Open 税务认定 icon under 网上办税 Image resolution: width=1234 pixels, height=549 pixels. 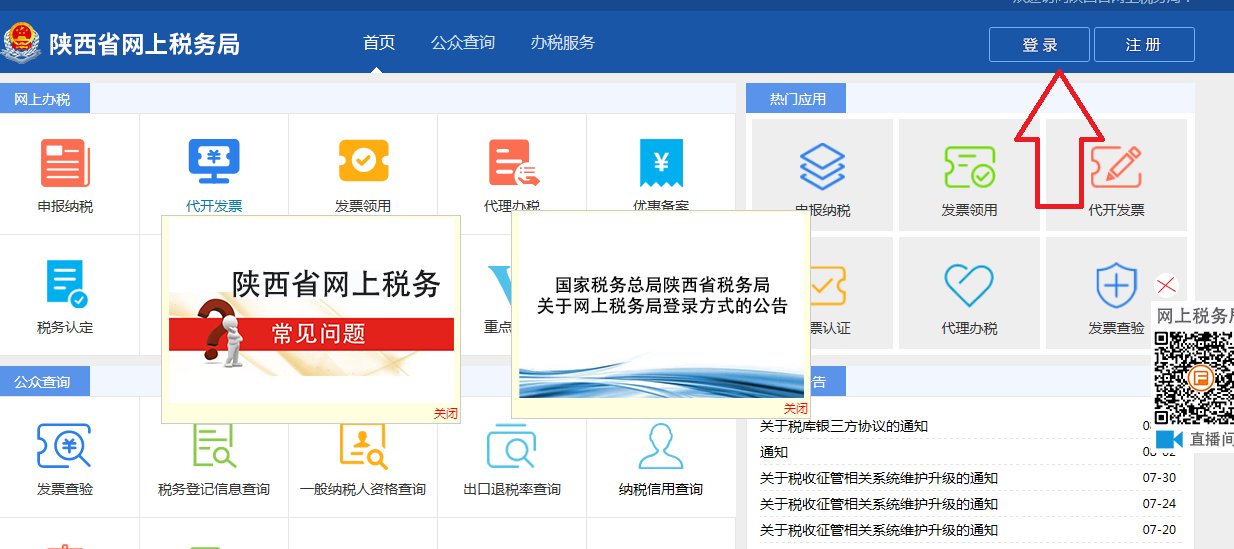(x=65, y=283)
